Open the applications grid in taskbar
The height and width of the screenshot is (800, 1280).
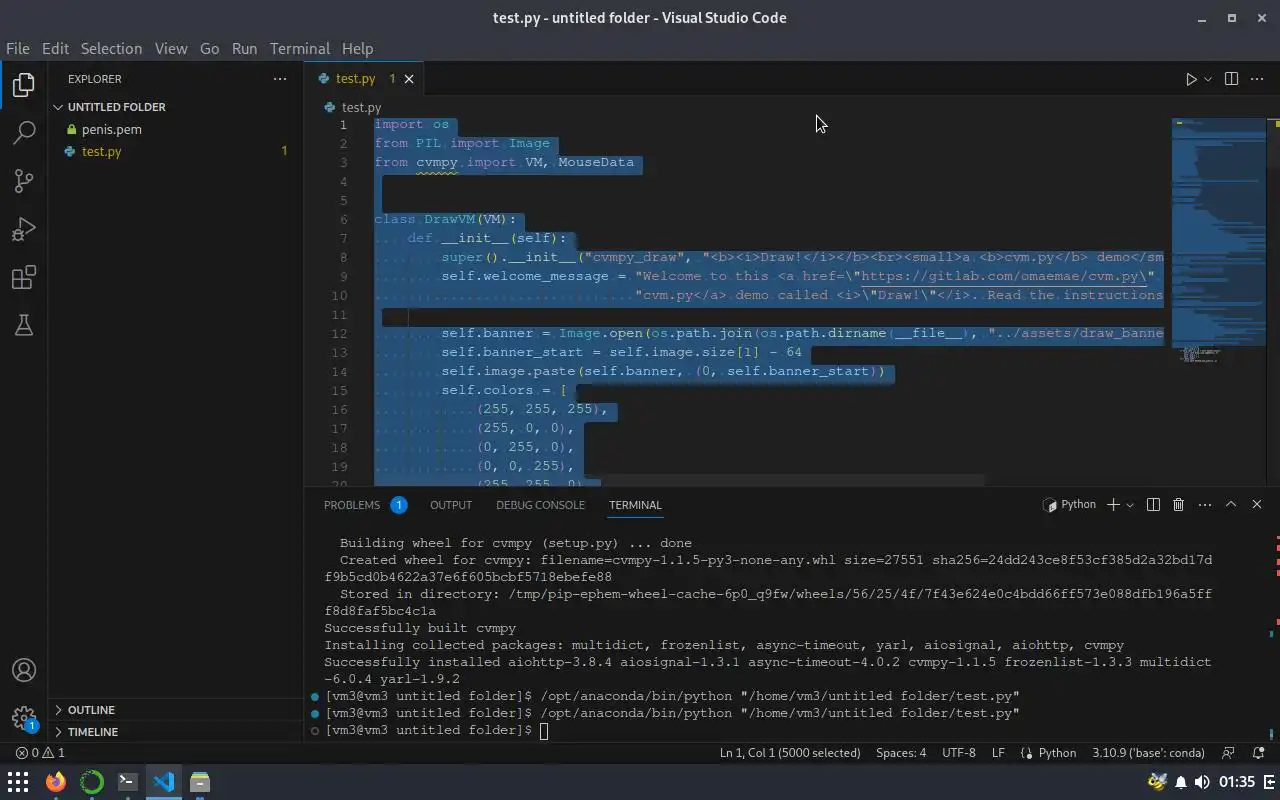point(18,782)
